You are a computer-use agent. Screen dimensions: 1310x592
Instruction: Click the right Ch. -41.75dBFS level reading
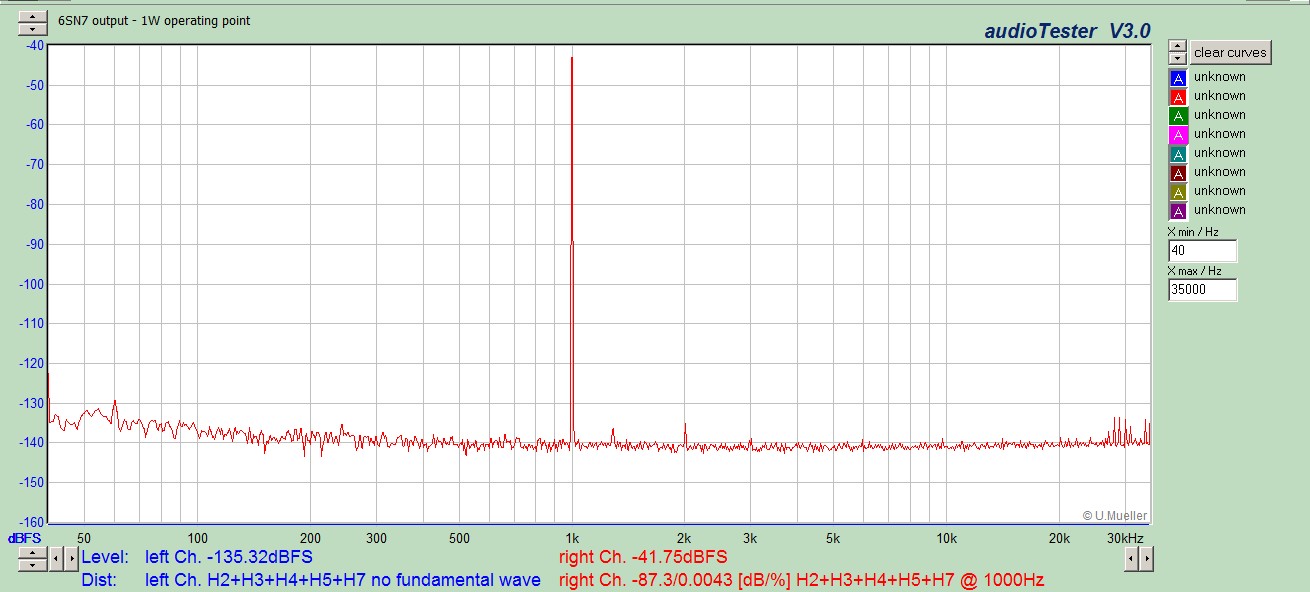pos(643,557)
